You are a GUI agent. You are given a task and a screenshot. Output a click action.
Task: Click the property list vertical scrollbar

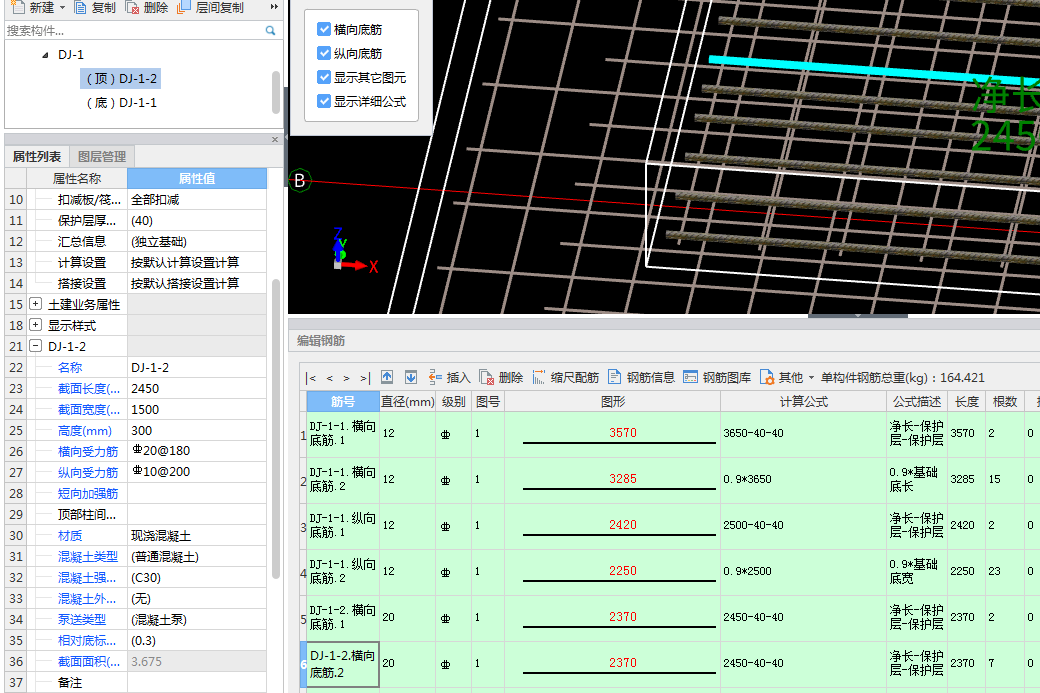pyautogui.click(x=276, y=431)
